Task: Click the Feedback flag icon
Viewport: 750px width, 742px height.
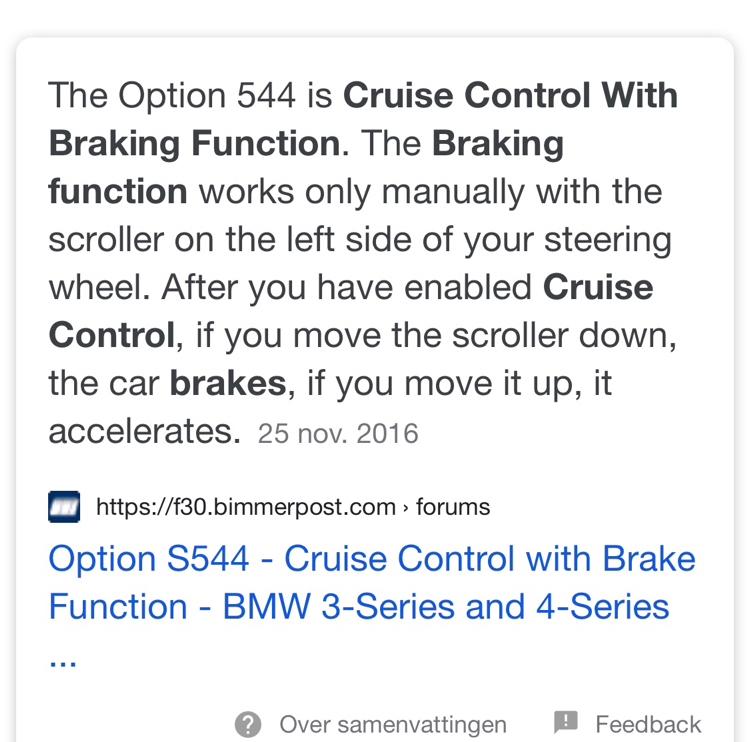Action: [x=566, y=722]
